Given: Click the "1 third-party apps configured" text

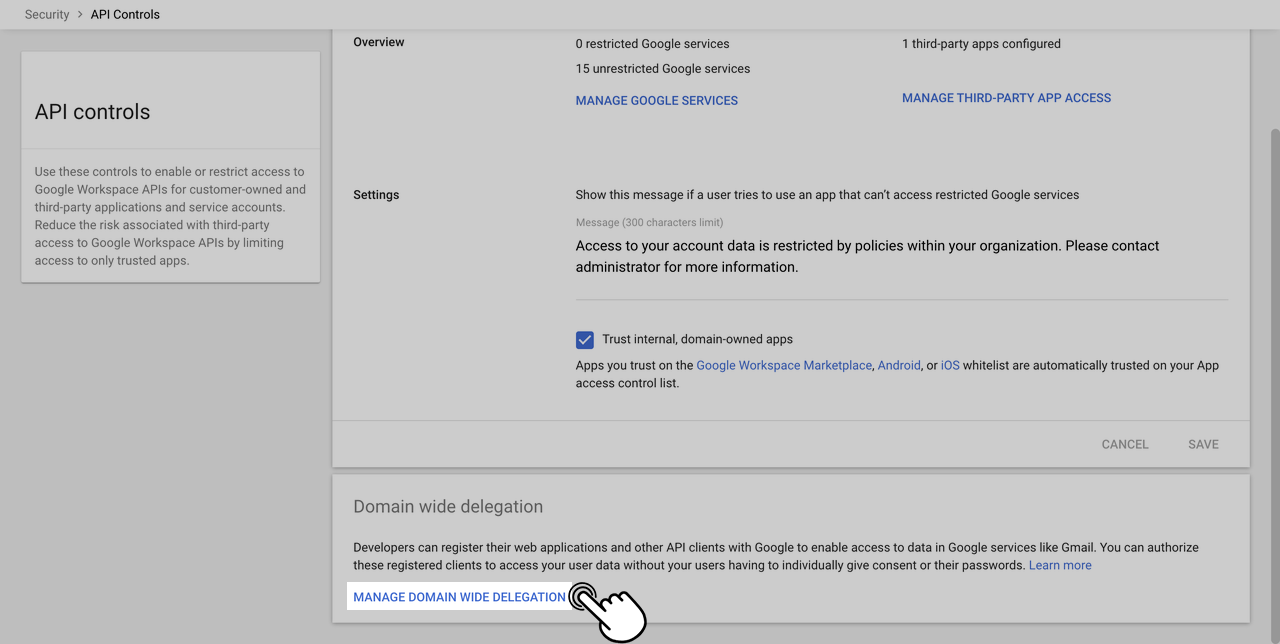Looking at the screenshot, I should pyautogui.click(x=981, y=44).
